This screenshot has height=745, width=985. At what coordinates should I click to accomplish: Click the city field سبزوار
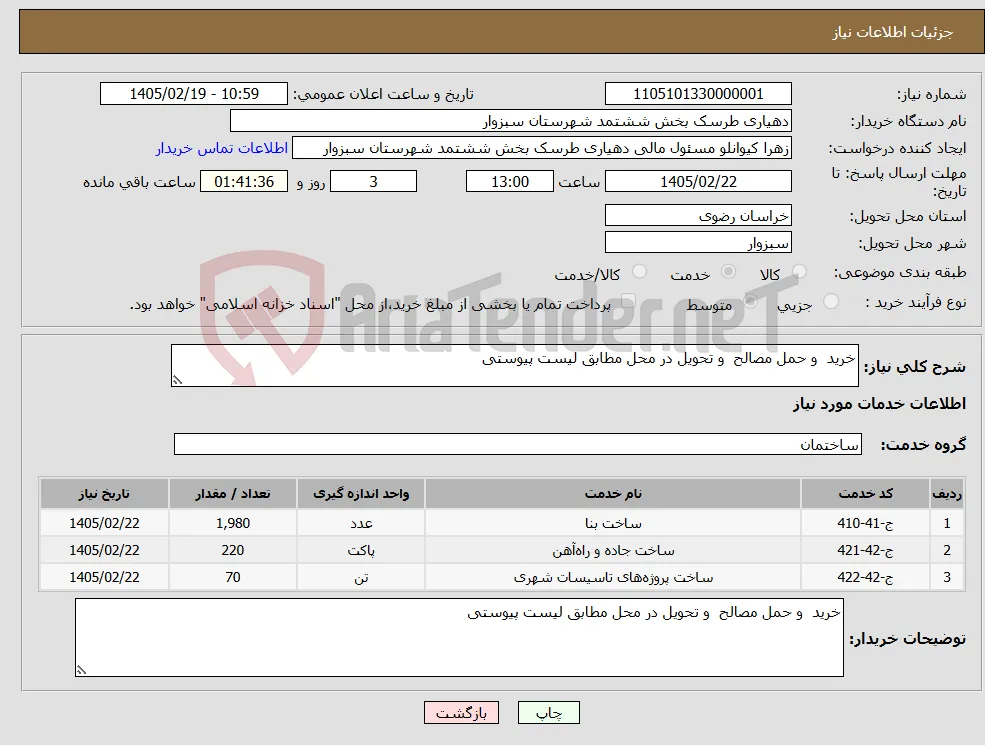point(698,242)
